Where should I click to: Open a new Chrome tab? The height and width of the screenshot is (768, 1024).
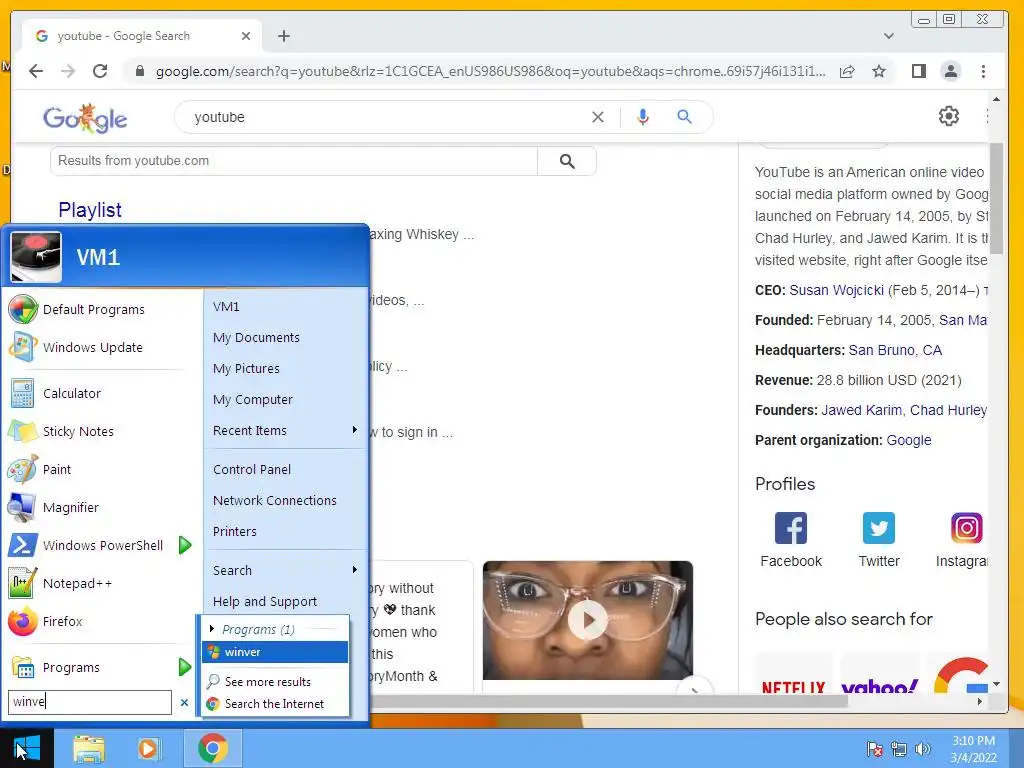(283, 36)
